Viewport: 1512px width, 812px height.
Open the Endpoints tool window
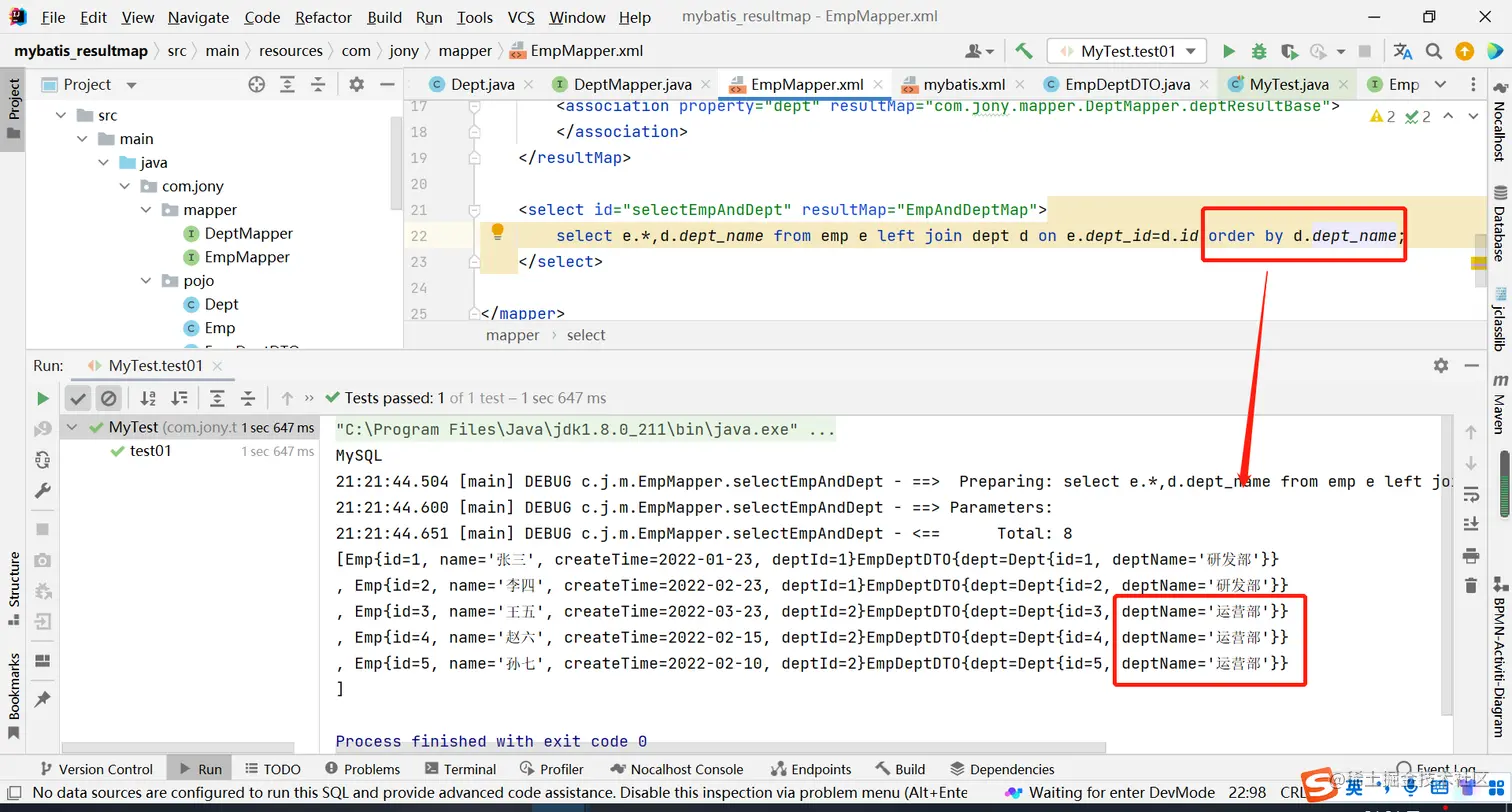[x=813, y=769]
